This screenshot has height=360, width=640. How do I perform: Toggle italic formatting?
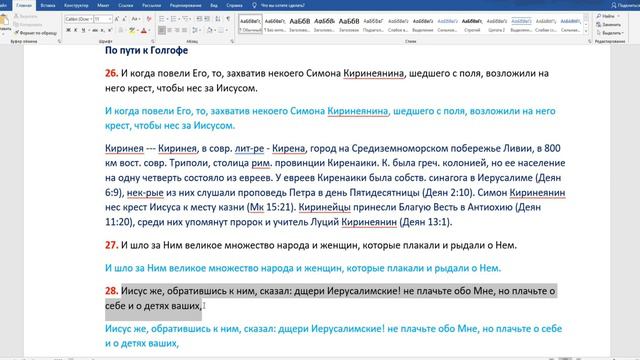76,30
